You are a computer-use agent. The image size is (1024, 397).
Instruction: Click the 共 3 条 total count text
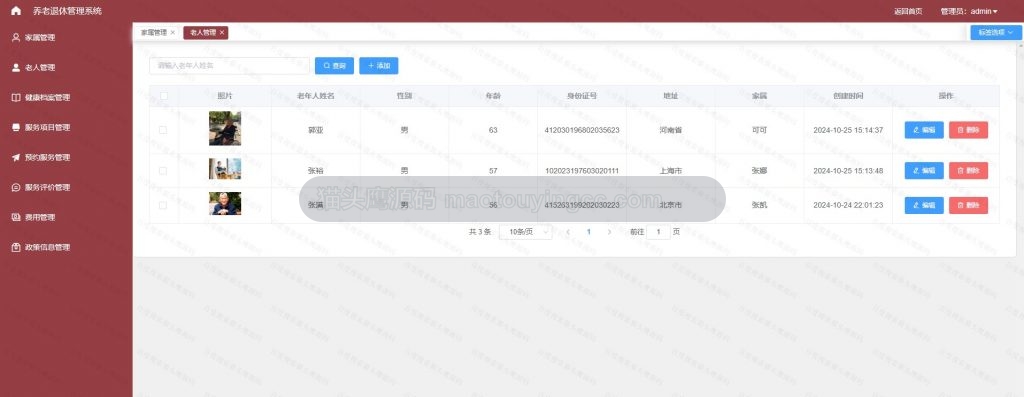(x=479, y=232)
